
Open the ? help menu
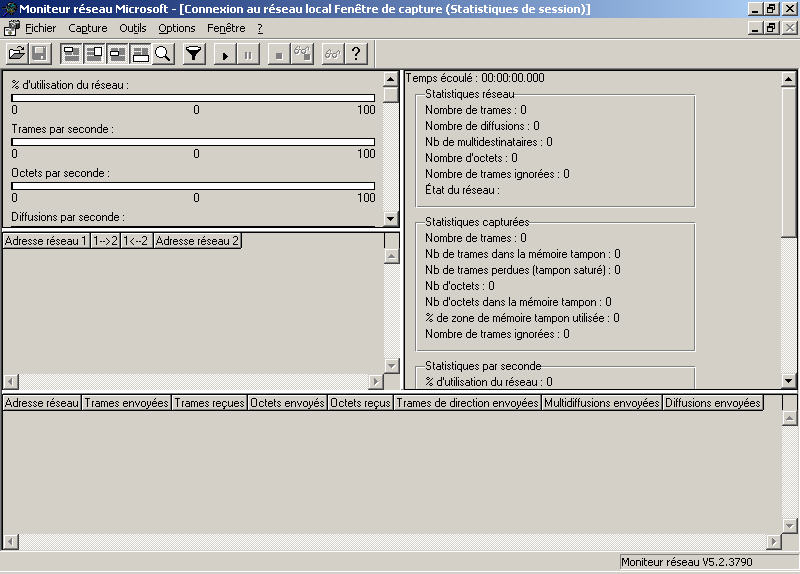point(260,28)
